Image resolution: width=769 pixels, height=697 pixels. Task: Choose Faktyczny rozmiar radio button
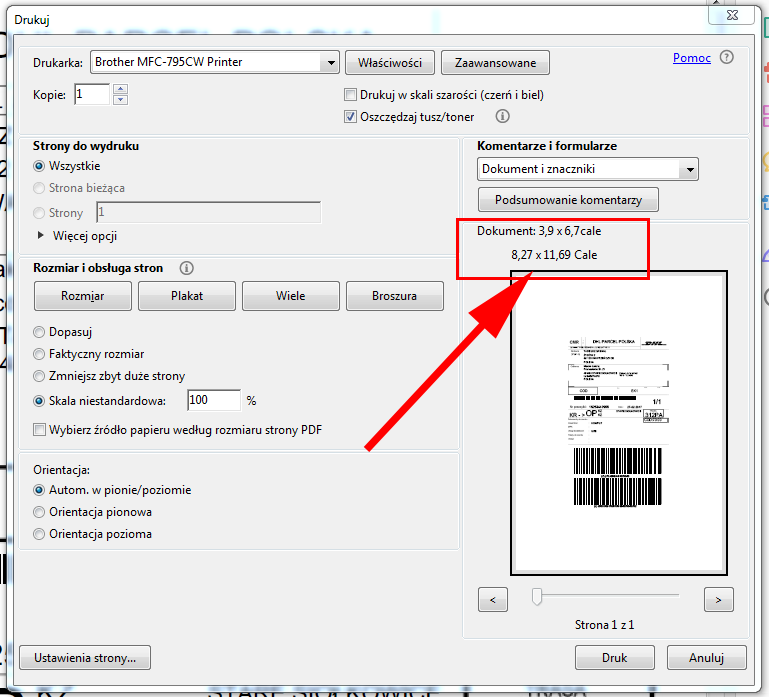40,354
